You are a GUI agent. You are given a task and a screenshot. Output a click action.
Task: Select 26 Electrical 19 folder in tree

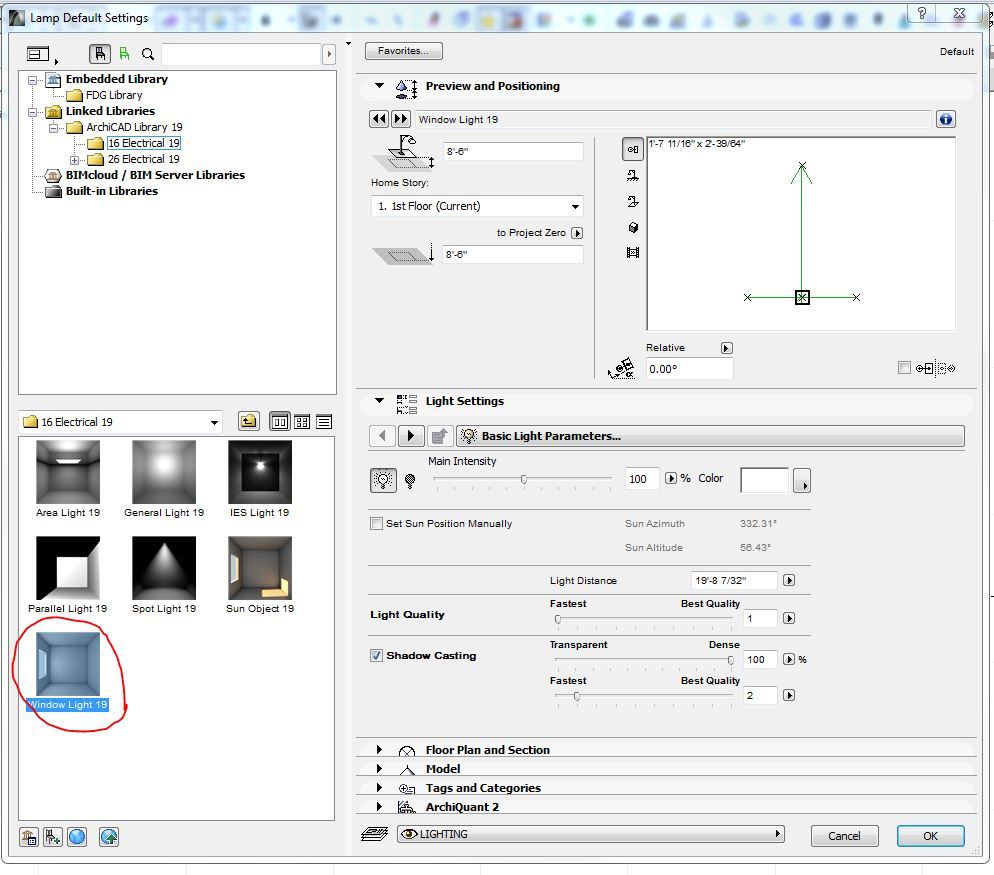point(143,159)
